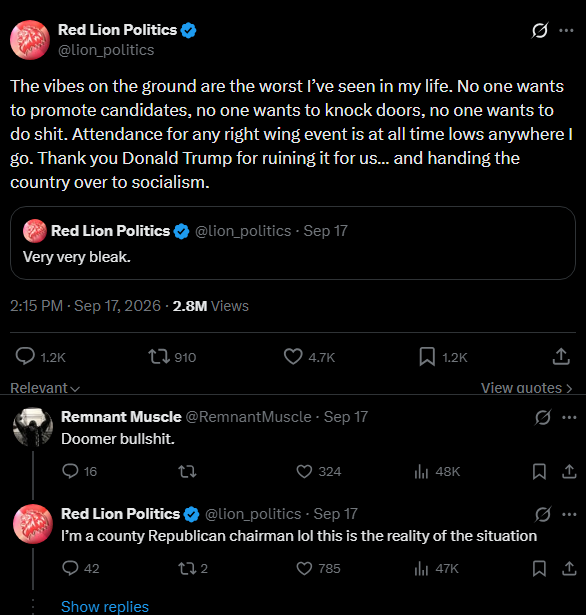
Task: Expand the Relevant sort dropdown
Action: pyautogui.click(x=45, y=388)
